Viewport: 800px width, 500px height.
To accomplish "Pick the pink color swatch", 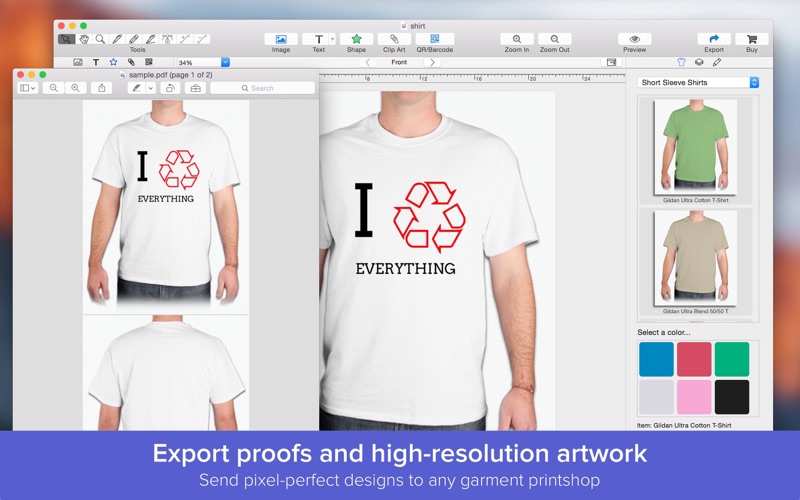I will [x=694, y=396].
